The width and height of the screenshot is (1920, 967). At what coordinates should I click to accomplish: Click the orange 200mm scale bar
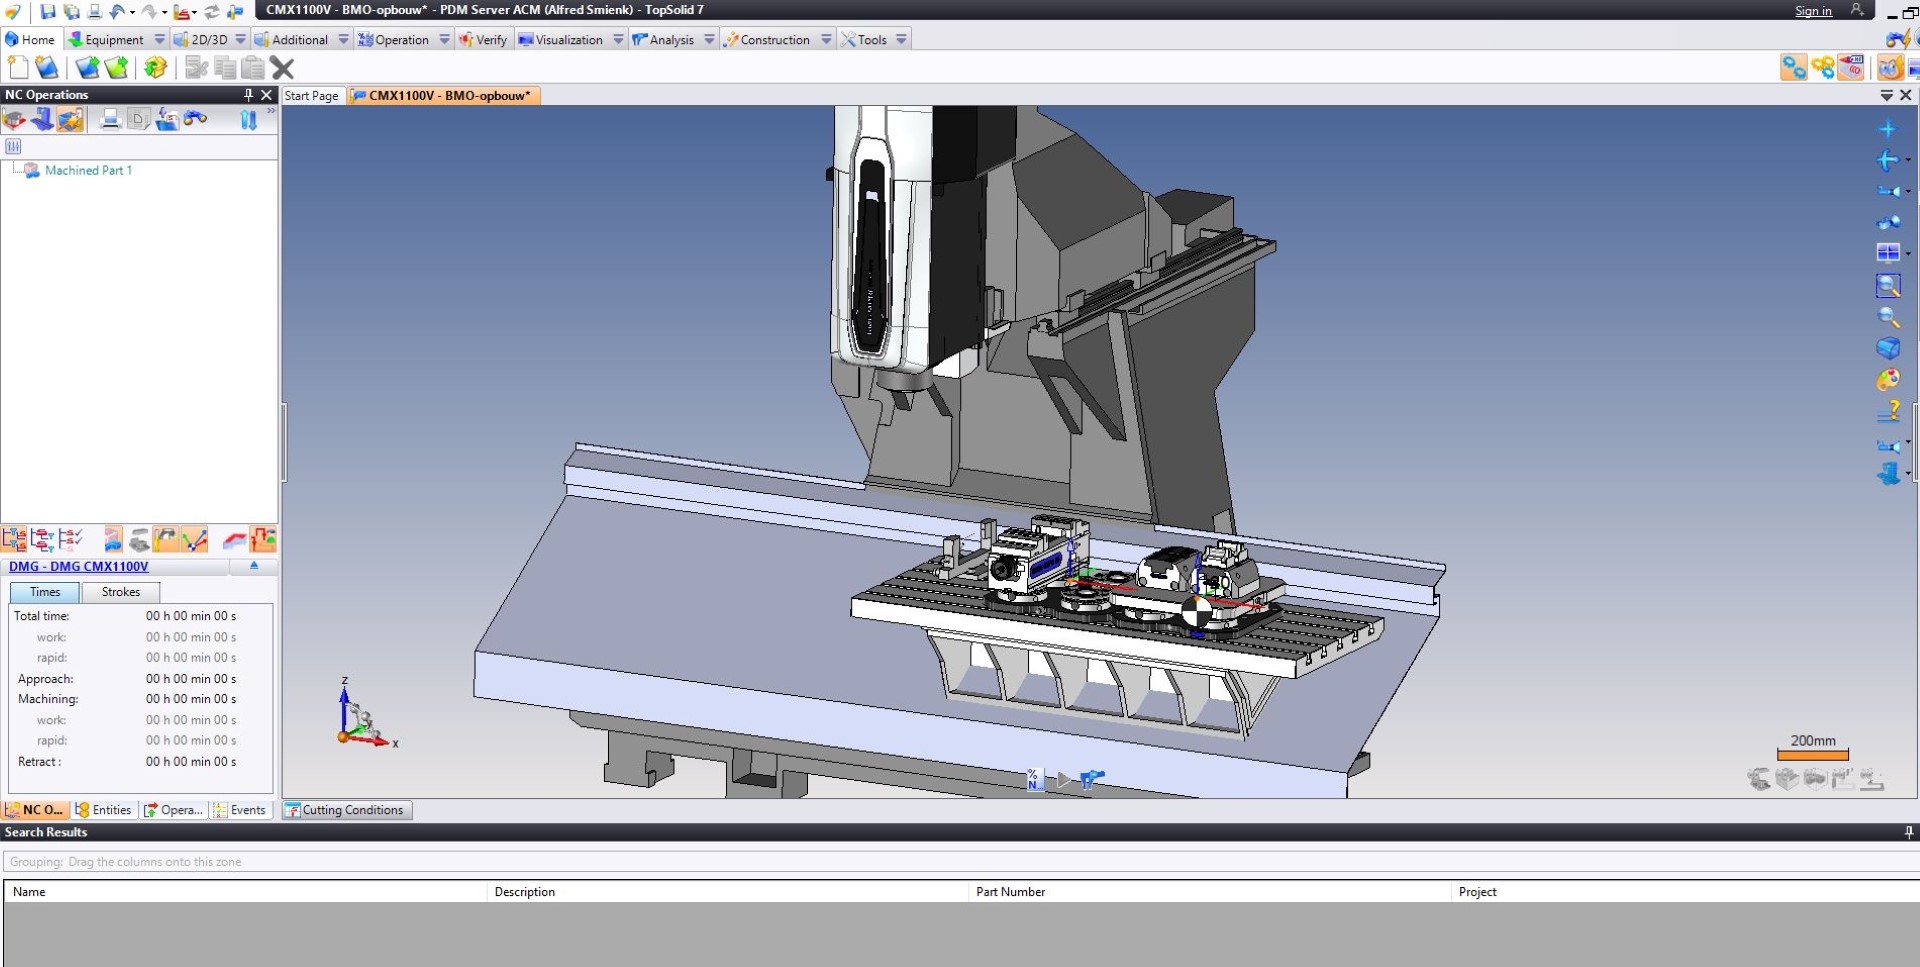[x=1812, y=755]
